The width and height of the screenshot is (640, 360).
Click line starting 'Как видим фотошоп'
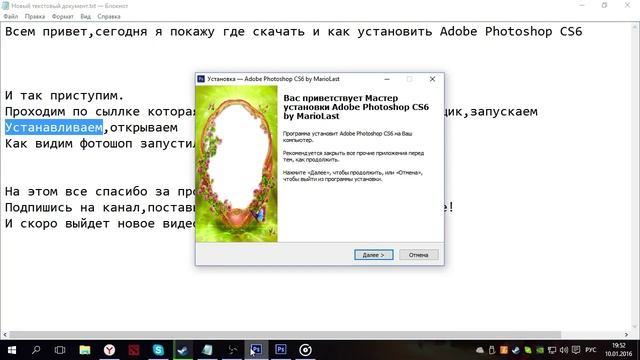click(100, 144)
